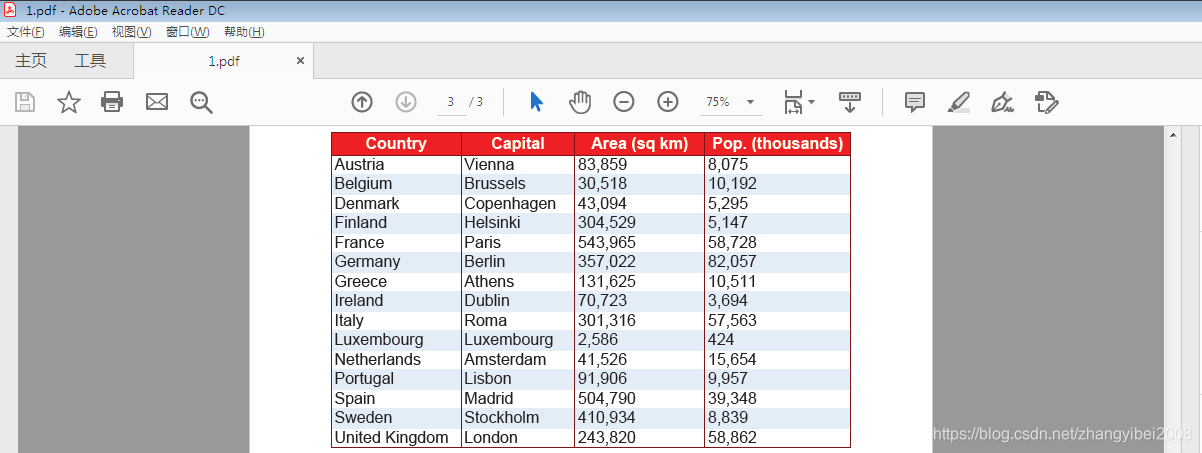Close the 1.pdf tab
The height and width of the screenshot is (453, 1202).
(x=300, y=61)
